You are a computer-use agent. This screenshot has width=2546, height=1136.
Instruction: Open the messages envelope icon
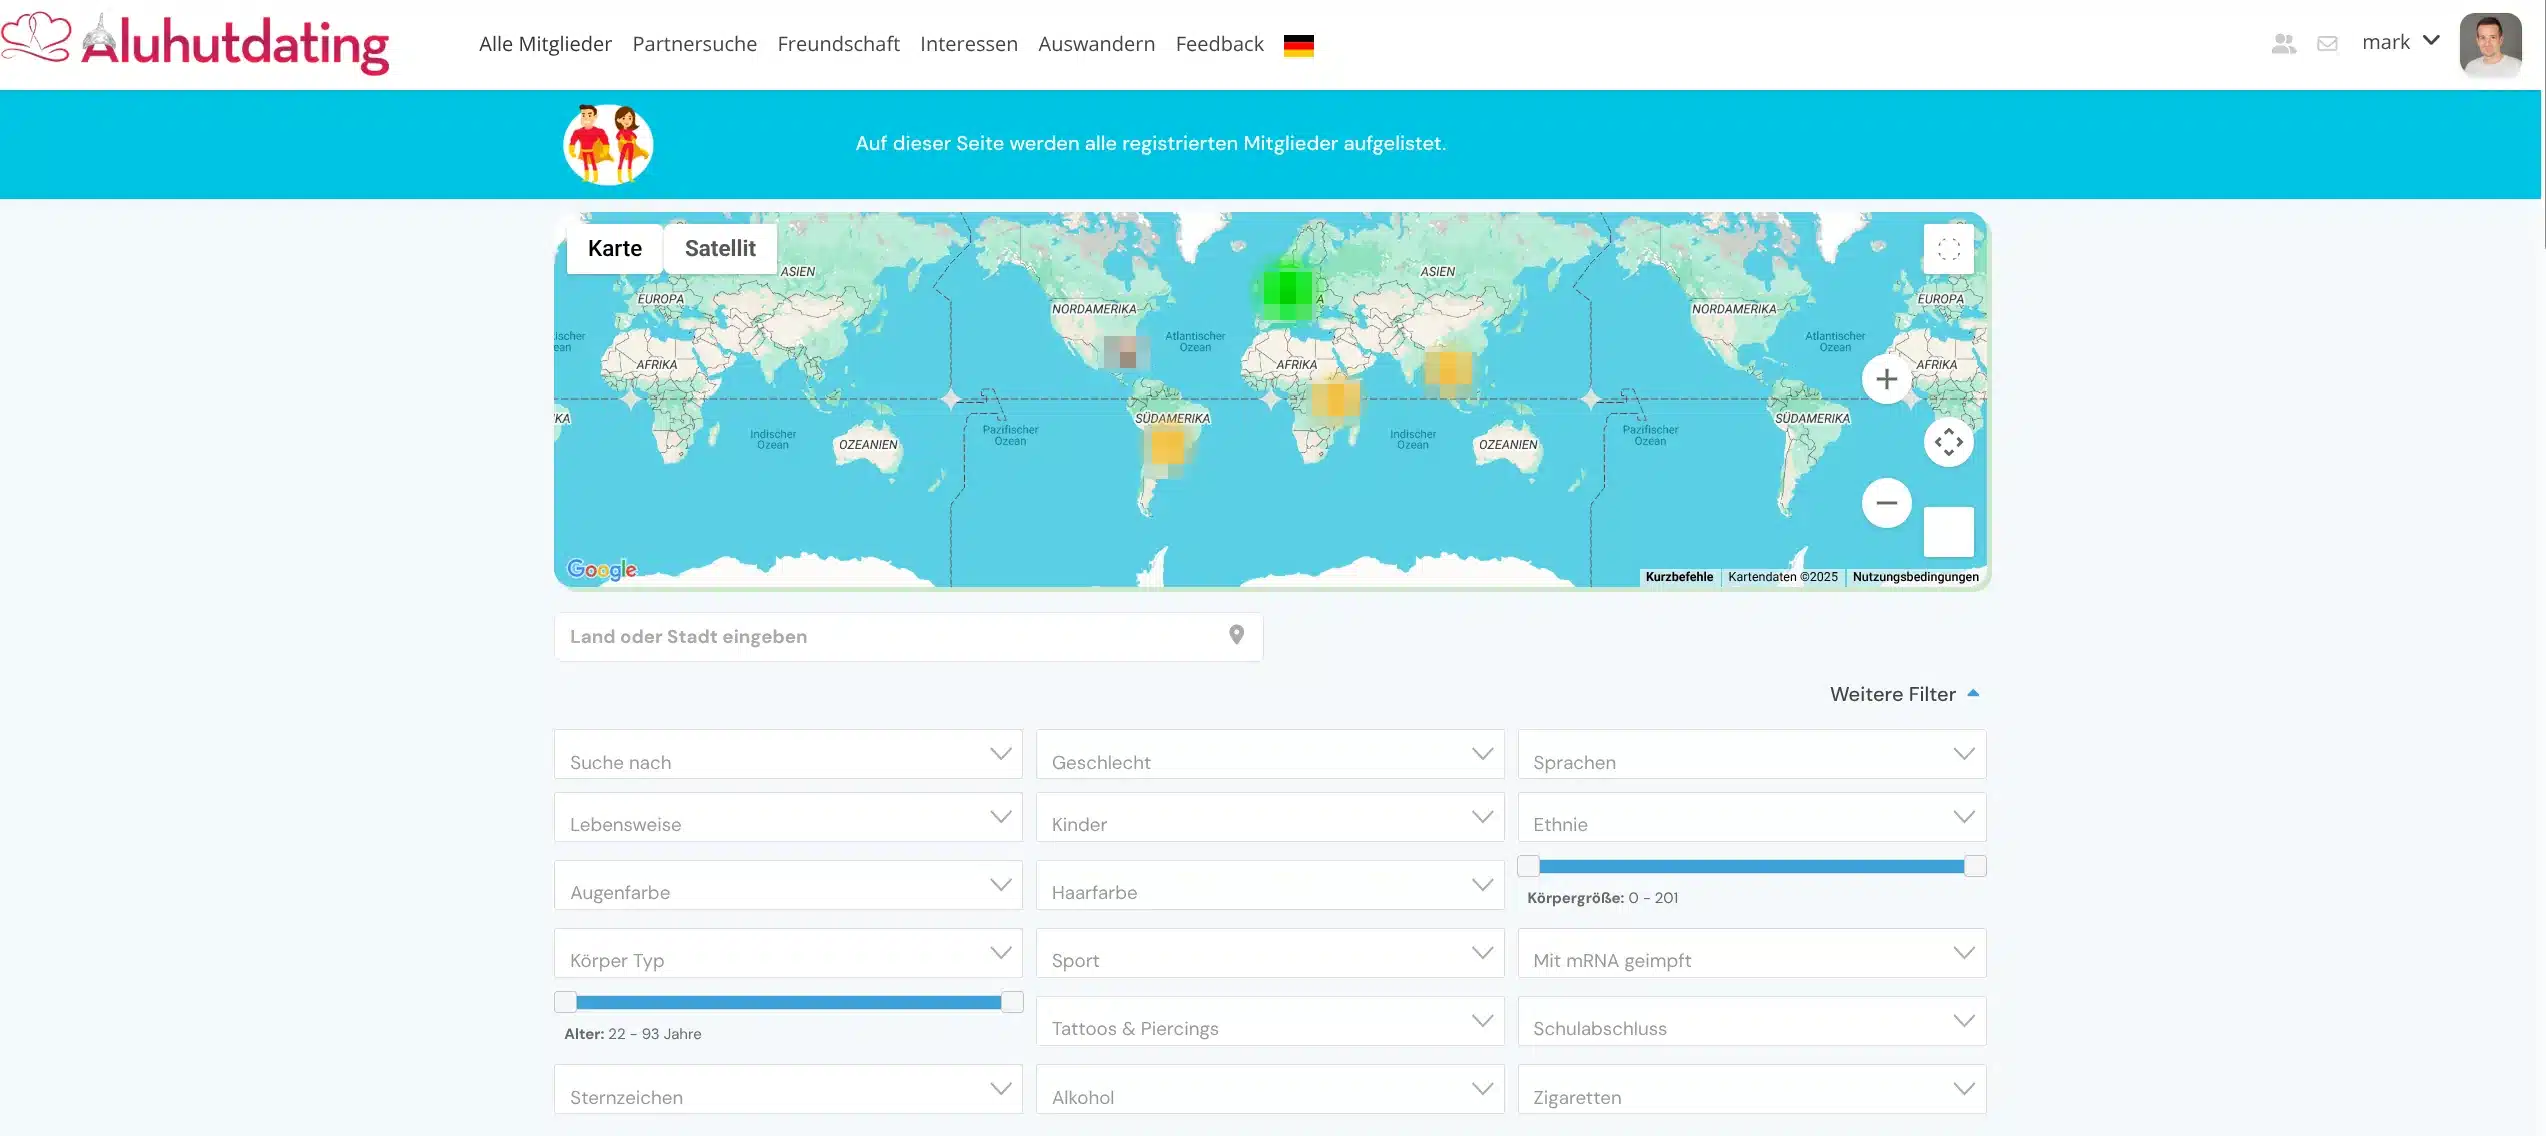[x=2327, y=44]
